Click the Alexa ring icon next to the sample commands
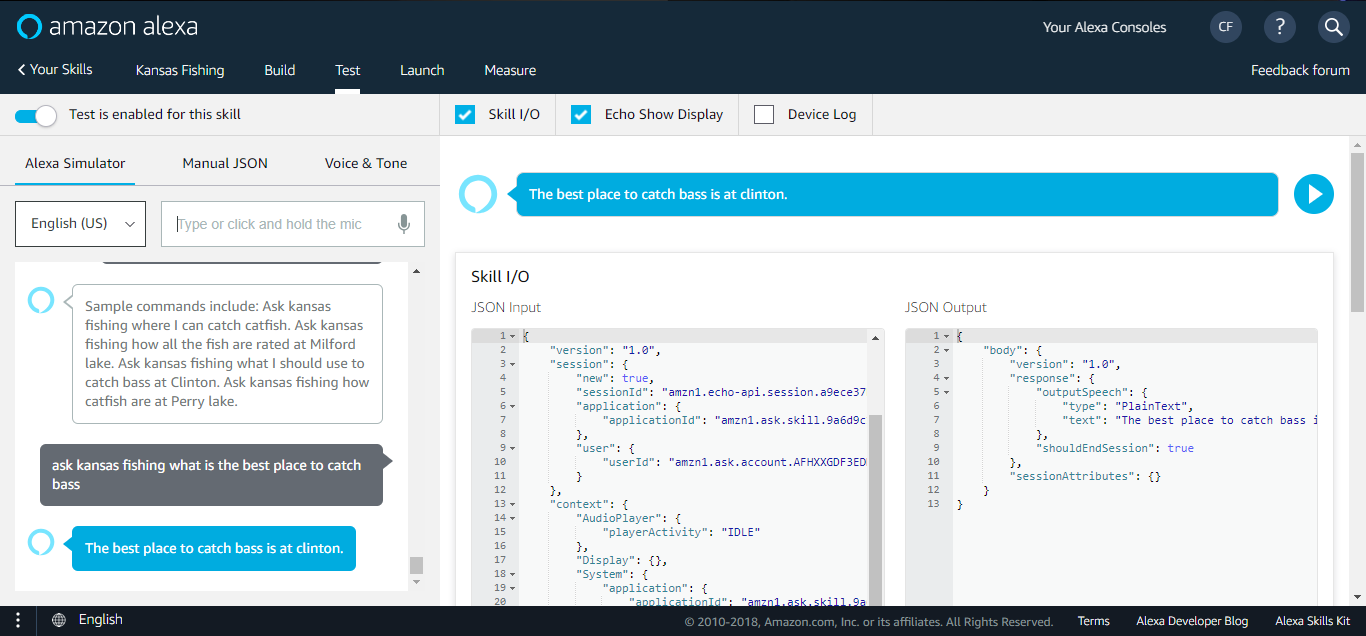Viewport: 1366px width, 636px height. click(x=40, y=300)
